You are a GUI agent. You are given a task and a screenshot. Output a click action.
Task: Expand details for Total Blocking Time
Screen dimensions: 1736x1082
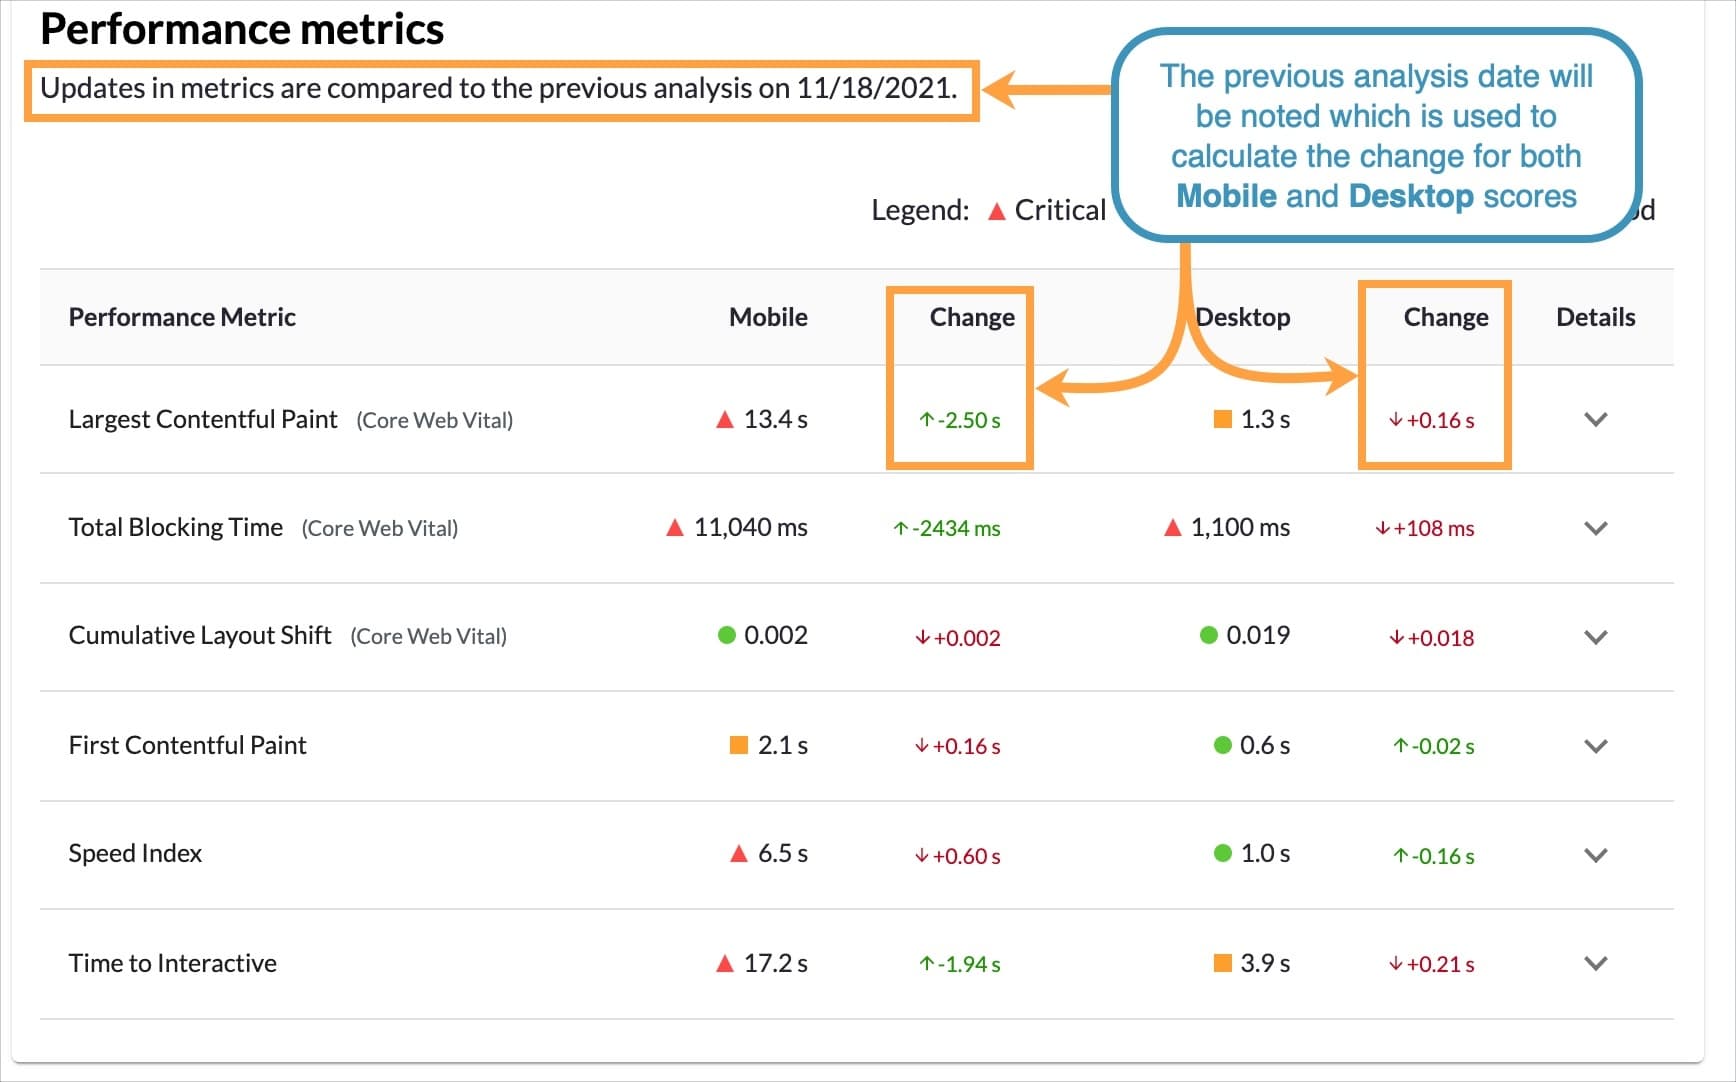click(1596, 528)
